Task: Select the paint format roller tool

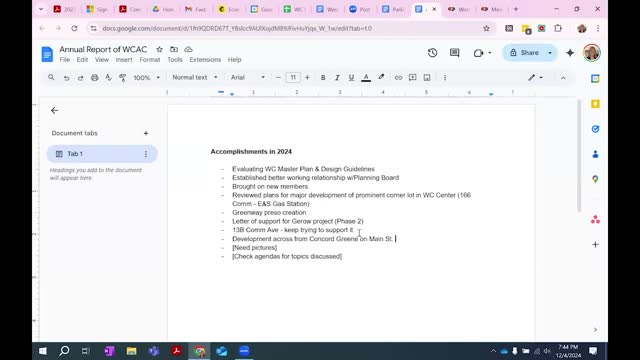Action: (122, 78)
